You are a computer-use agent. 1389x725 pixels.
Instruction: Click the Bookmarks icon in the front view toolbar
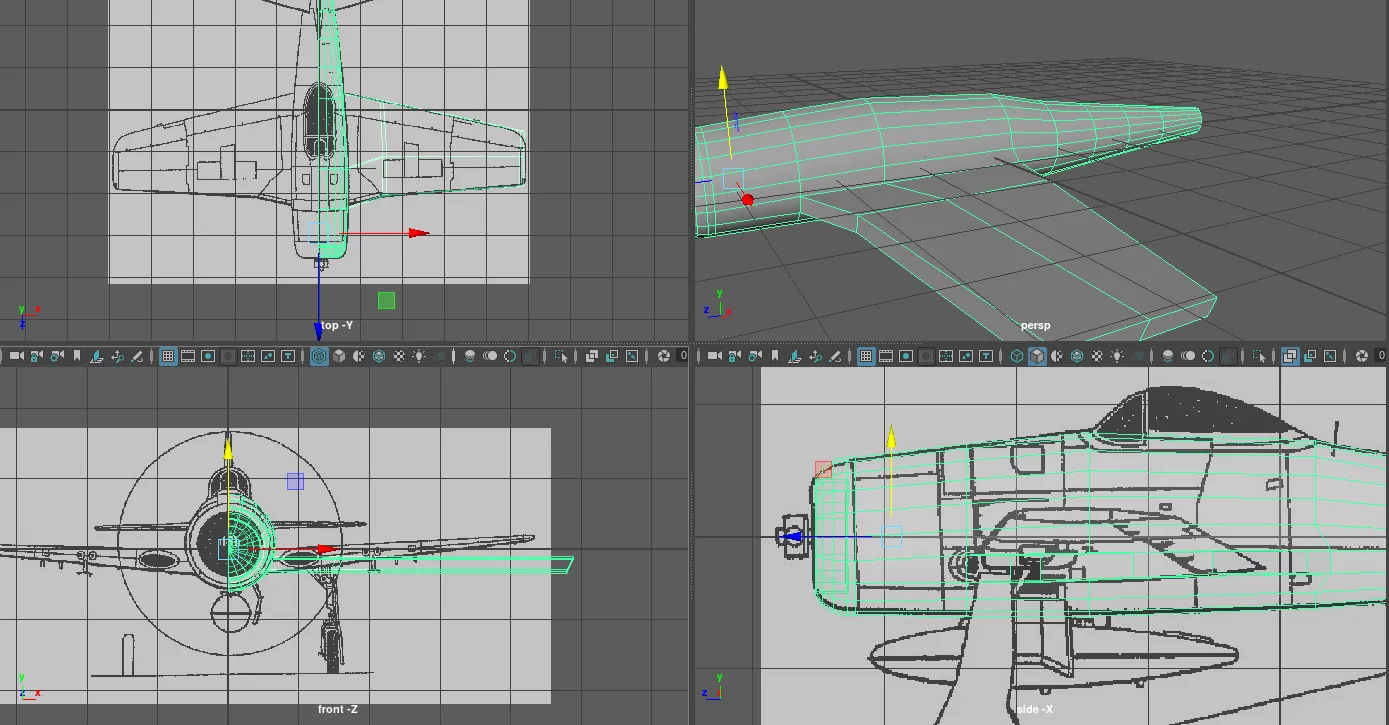click(76, 356)
